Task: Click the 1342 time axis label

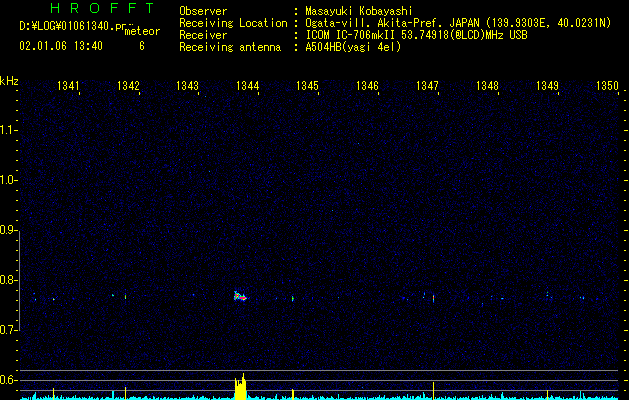Action: click(128, 86)
